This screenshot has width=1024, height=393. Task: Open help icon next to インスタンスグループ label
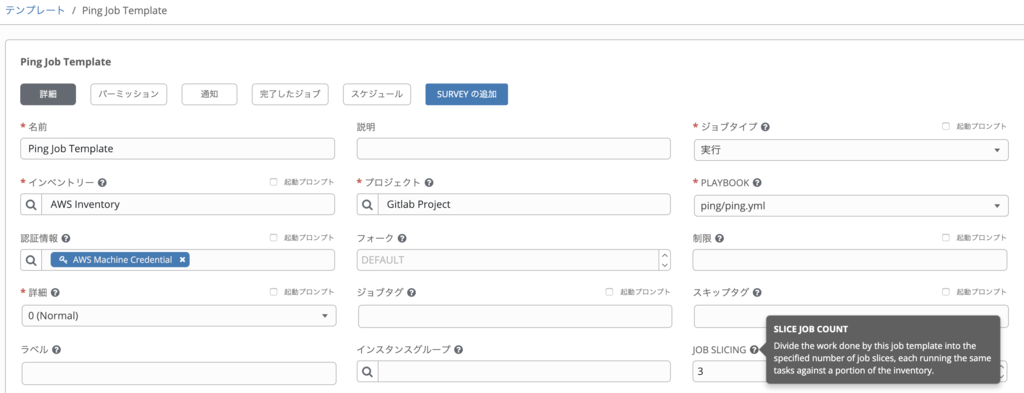pos(459,349)
